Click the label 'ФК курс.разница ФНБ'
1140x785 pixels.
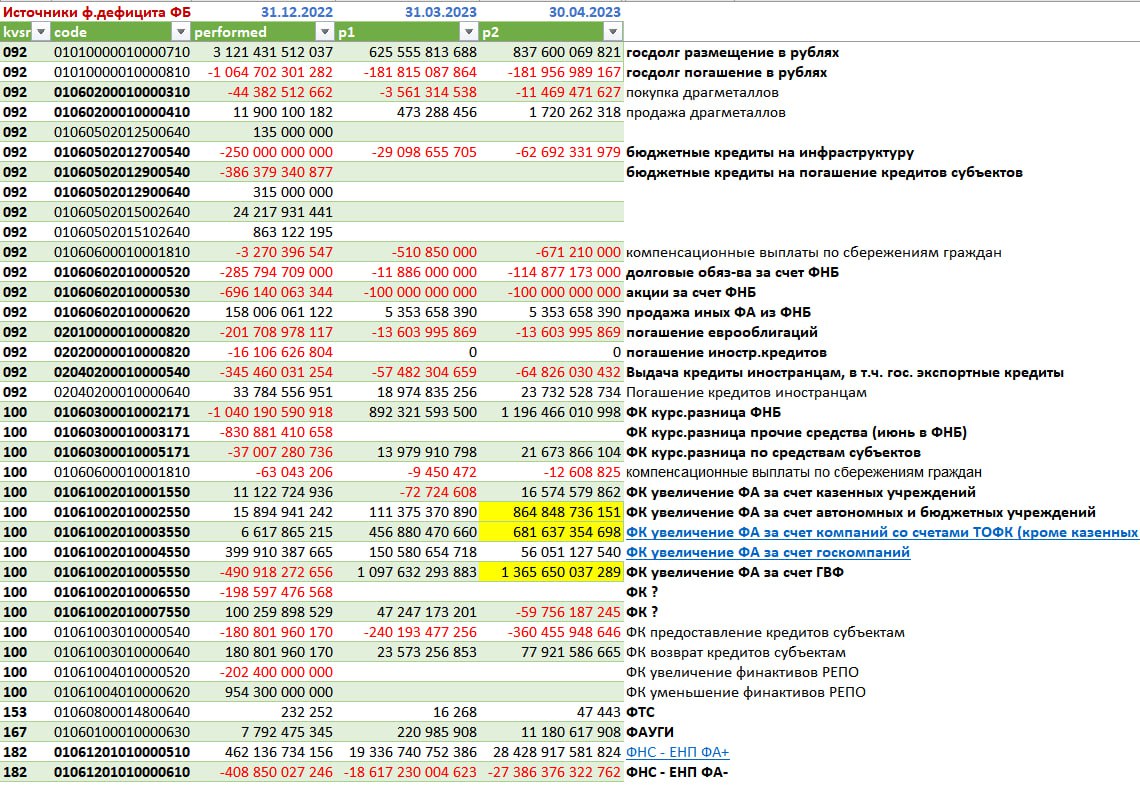coord(703,412)
